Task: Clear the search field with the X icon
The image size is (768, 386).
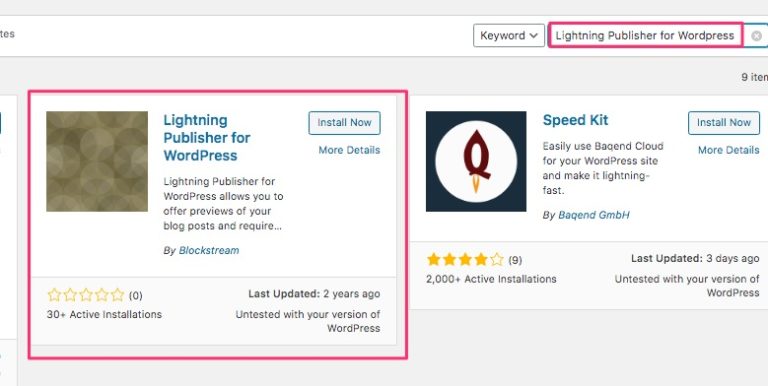Action: click(x=756, y=36)
